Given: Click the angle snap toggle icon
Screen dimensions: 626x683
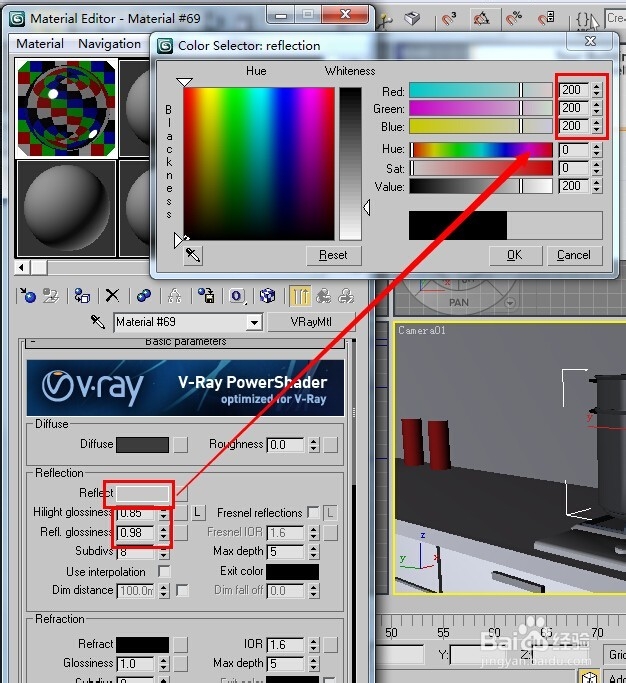Looking at the screenshot, I should click(x=481, y=19).
